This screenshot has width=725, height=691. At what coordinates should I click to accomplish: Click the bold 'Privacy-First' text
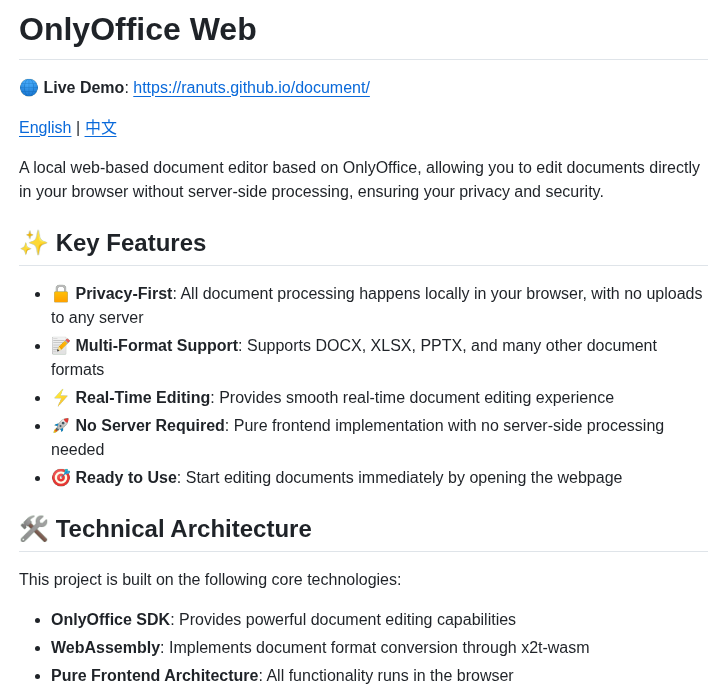coord(124,294)
